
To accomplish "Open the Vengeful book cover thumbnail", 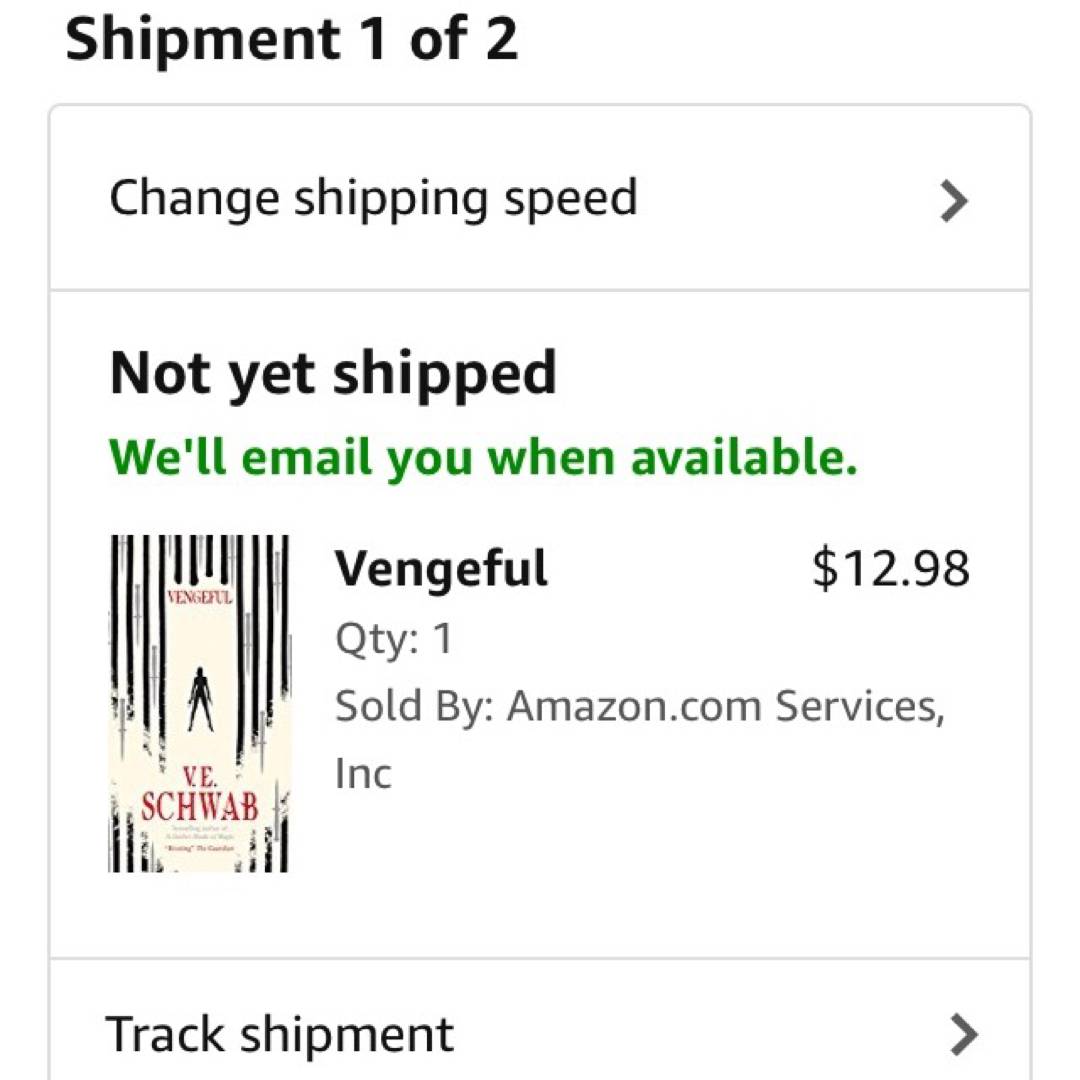I will 199,703.
